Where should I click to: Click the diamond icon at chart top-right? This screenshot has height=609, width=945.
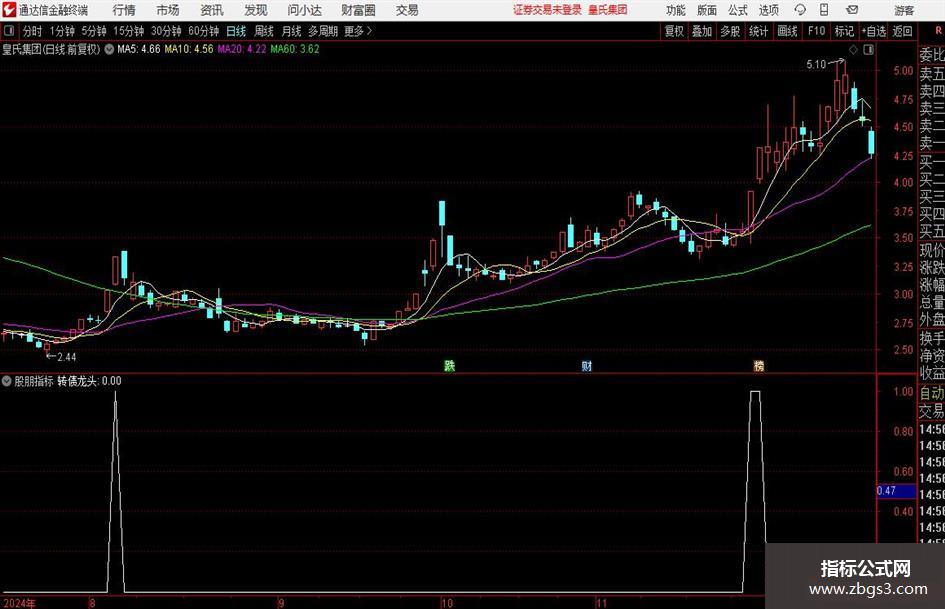853,50
